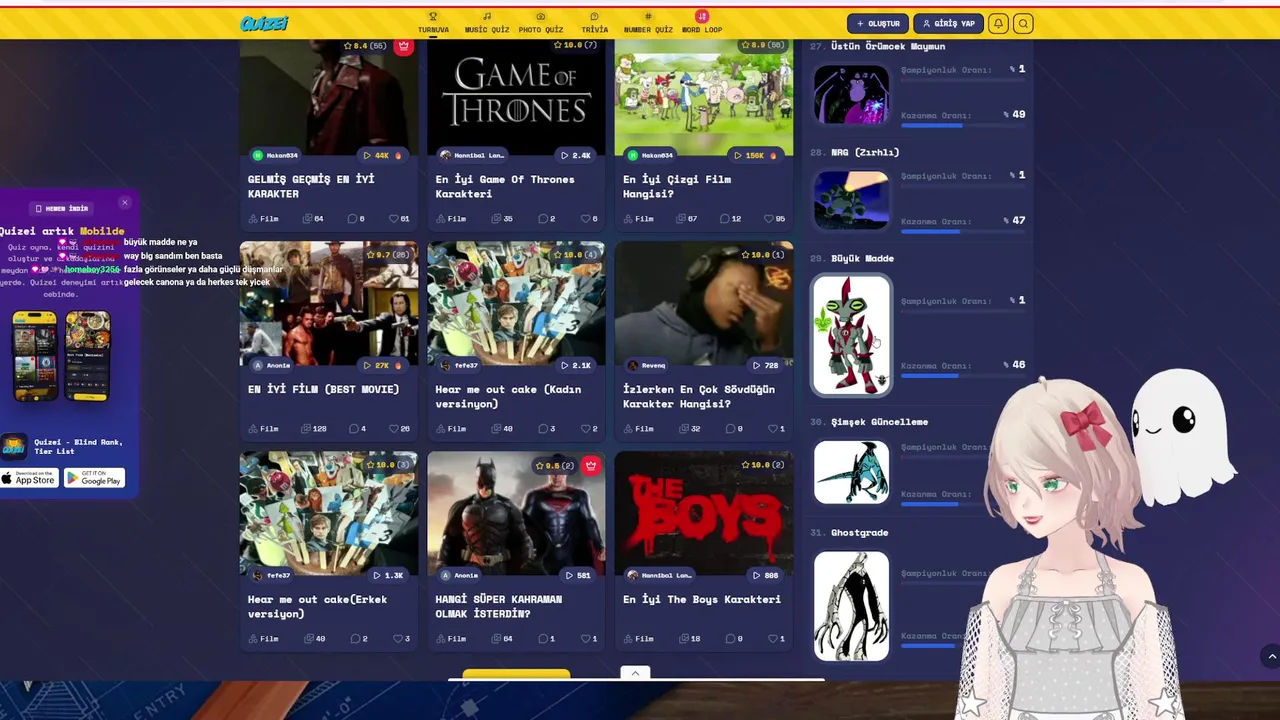The height and width of the screenshot is (720, 1280).
Task: Open the App Store download badge
Action: 29,478
